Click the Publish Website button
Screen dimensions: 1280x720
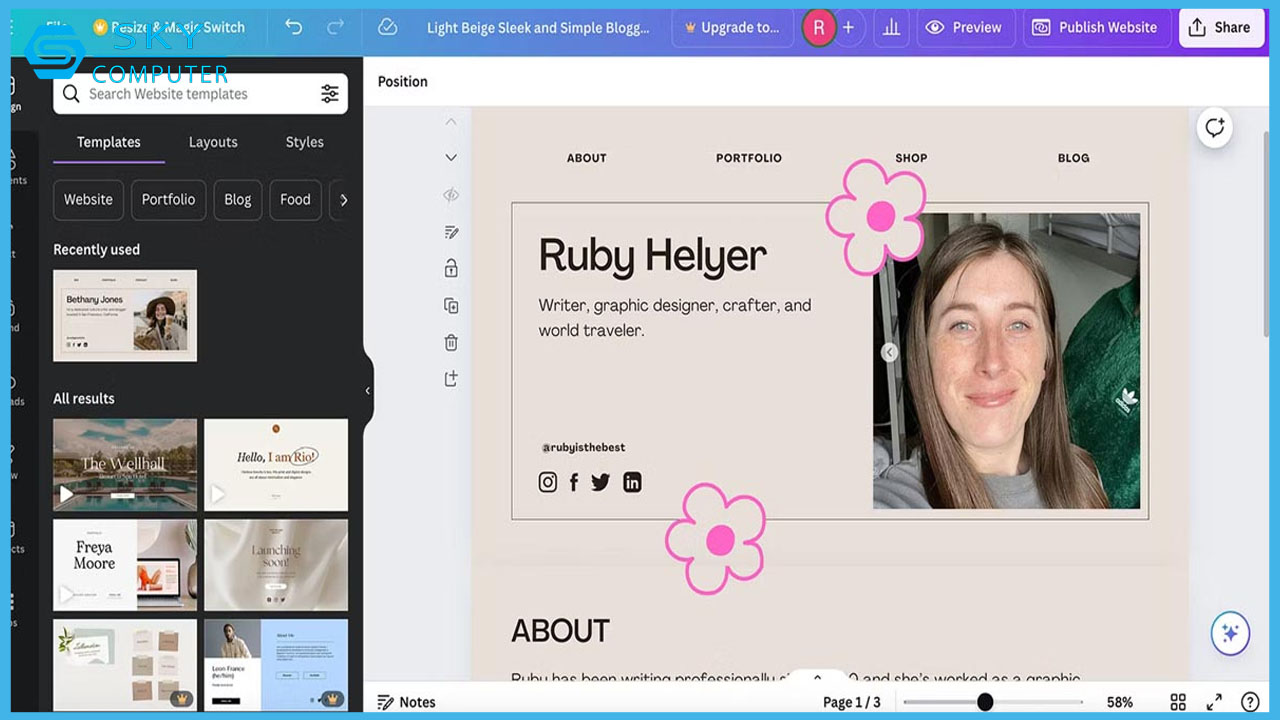coord(1095,28)
